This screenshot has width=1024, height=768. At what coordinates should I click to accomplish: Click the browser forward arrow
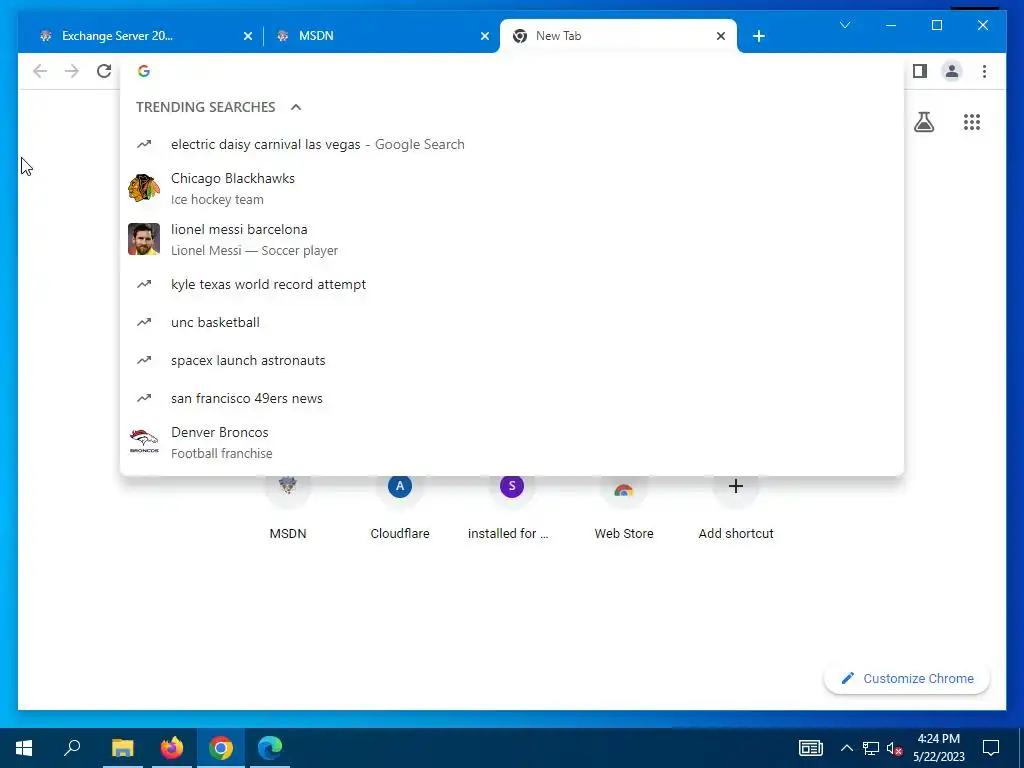pos(72,71)
